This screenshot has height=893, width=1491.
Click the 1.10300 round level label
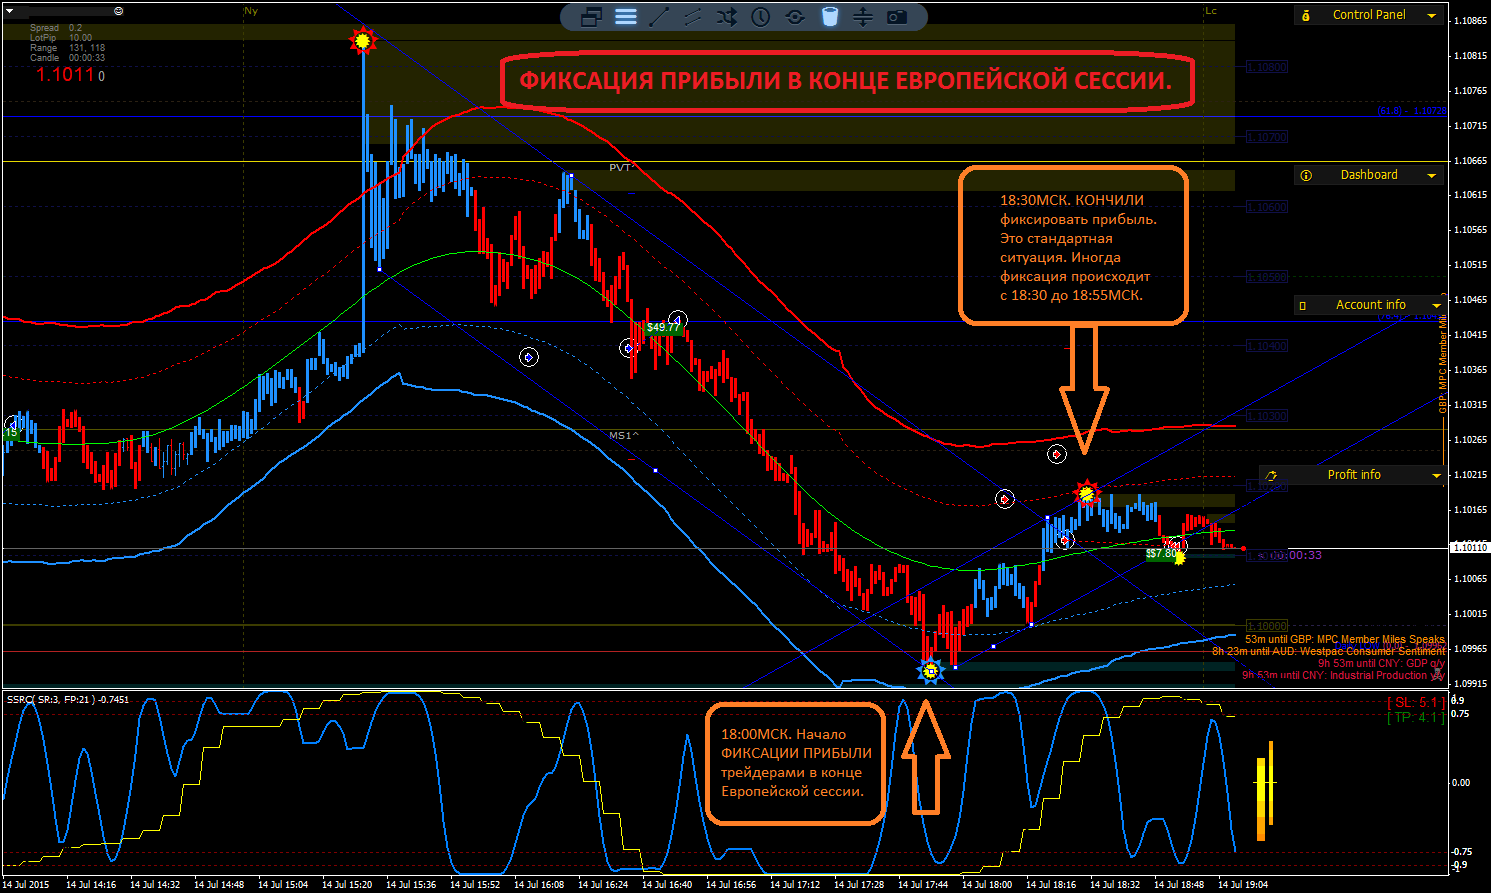click(x=1267, y=416)
